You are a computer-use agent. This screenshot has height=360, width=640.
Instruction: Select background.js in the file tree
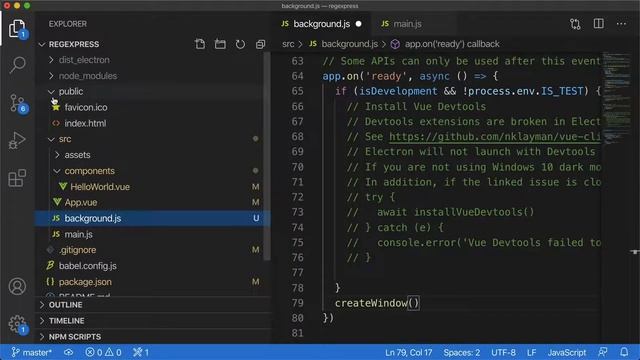point(153,218)
